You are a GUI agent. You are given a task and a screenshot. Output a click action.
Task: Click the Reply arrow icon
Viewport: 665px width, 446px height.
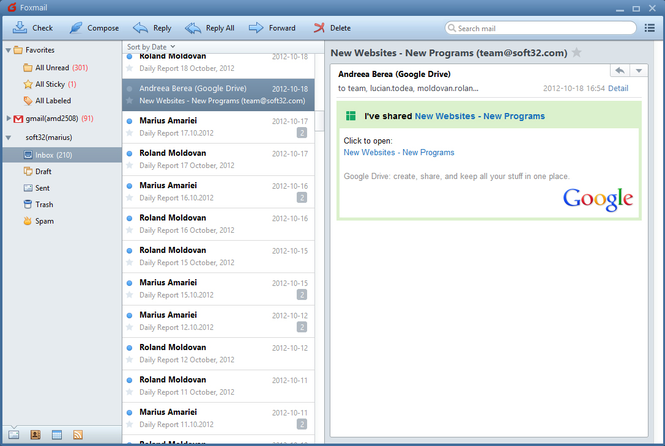(140, 28)
